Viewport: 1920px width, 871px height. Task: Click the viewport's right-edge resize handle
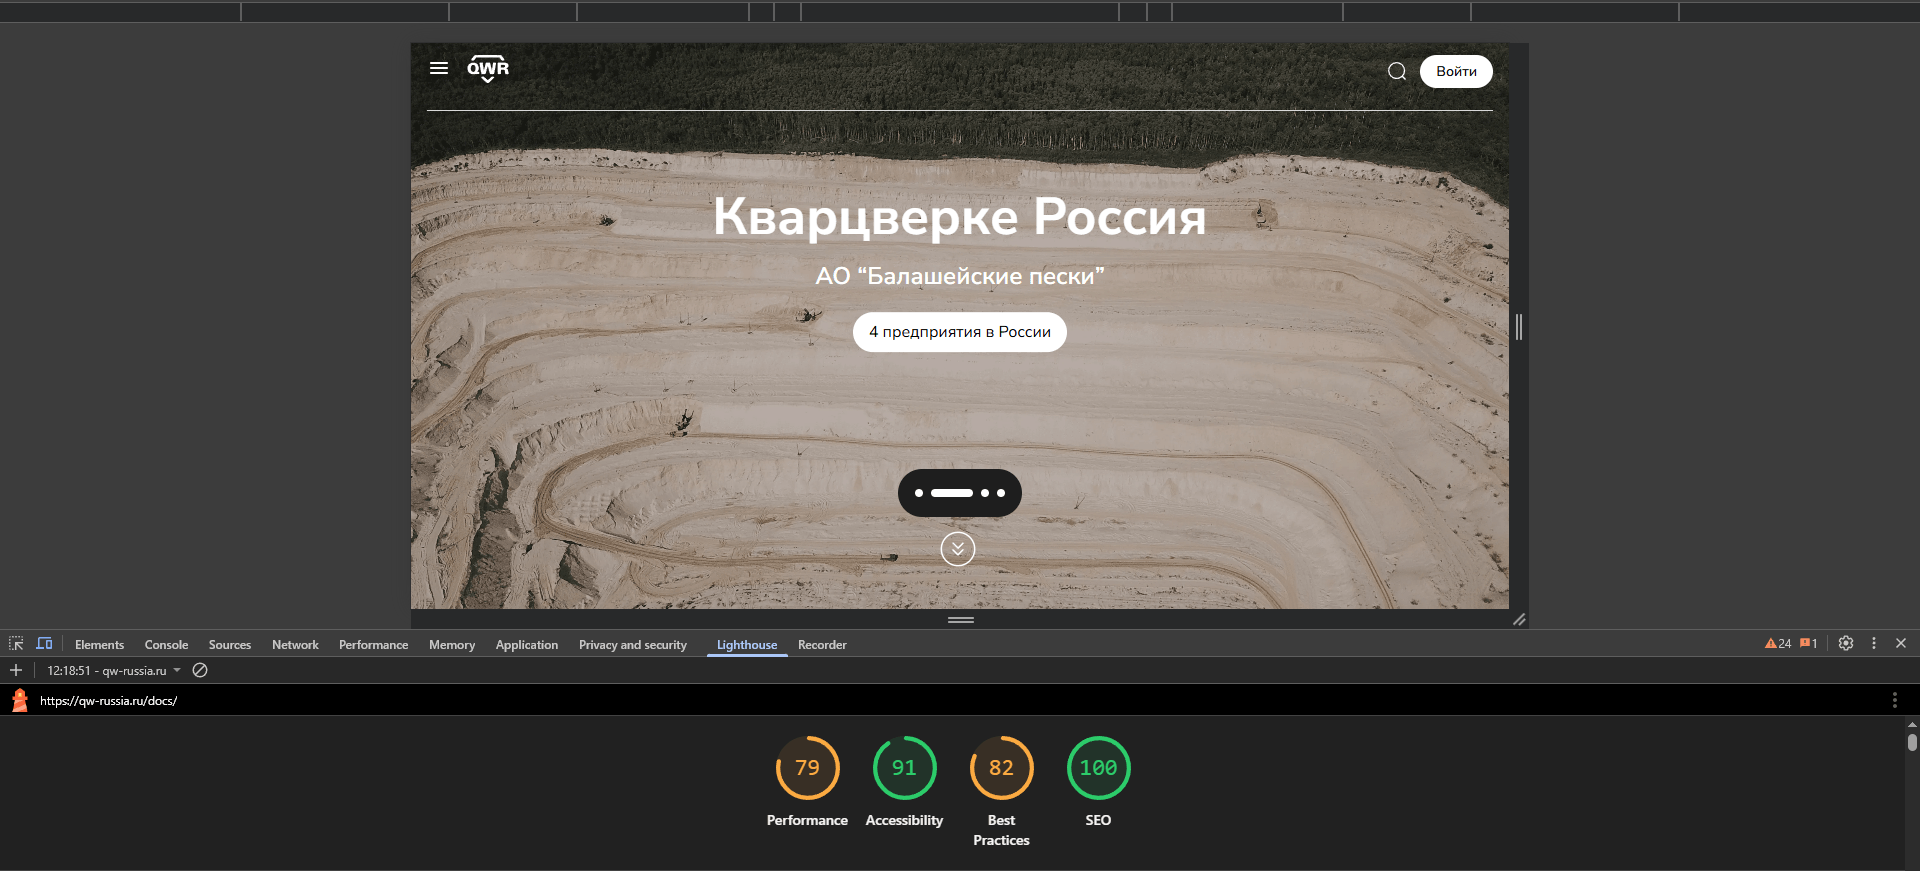pos(1519,326)
